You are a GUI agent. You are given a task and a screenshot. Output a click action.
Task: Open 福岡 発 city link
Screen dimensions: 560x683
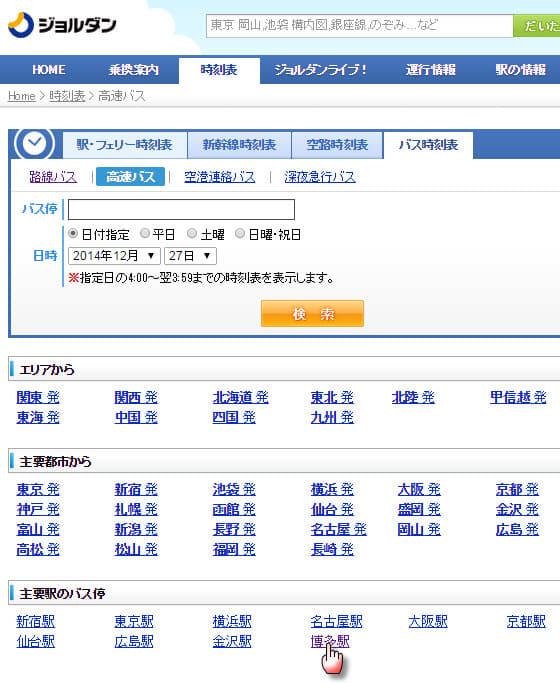(x=234, y=550)
